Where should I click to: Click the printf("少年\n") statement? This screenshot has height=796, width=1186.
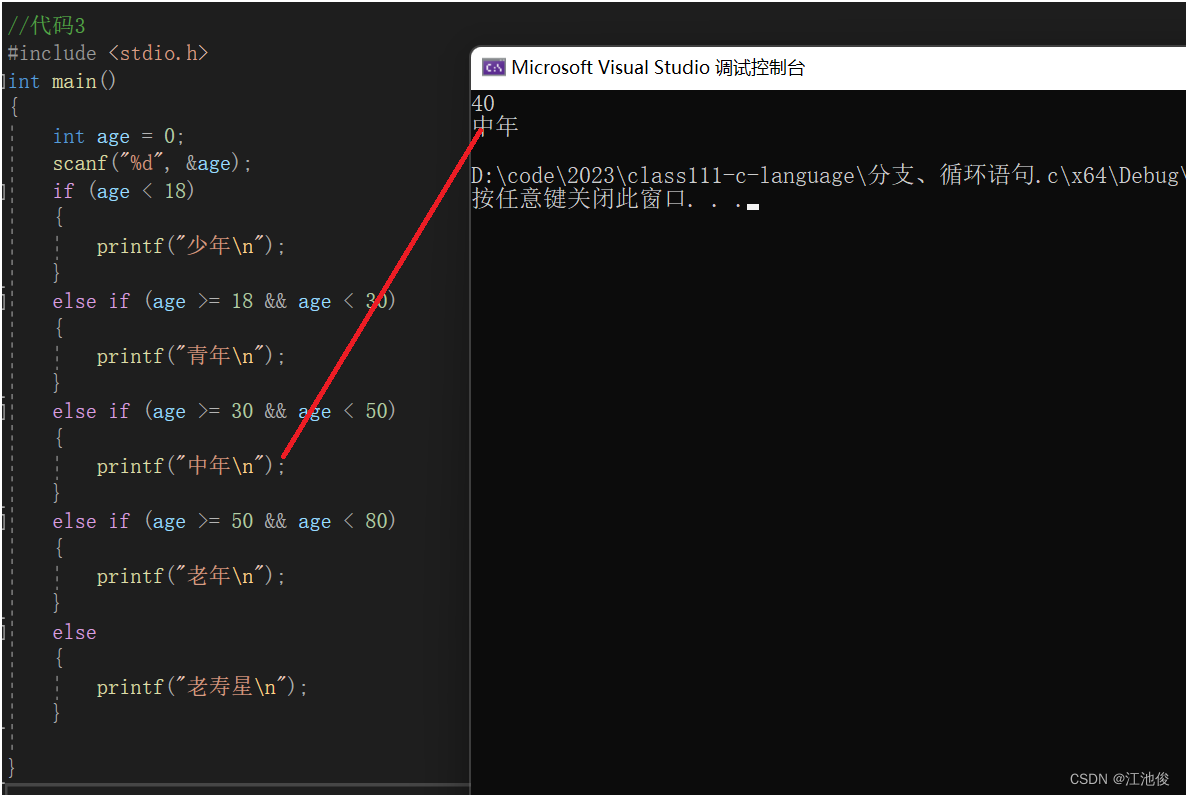click(191, 246)
